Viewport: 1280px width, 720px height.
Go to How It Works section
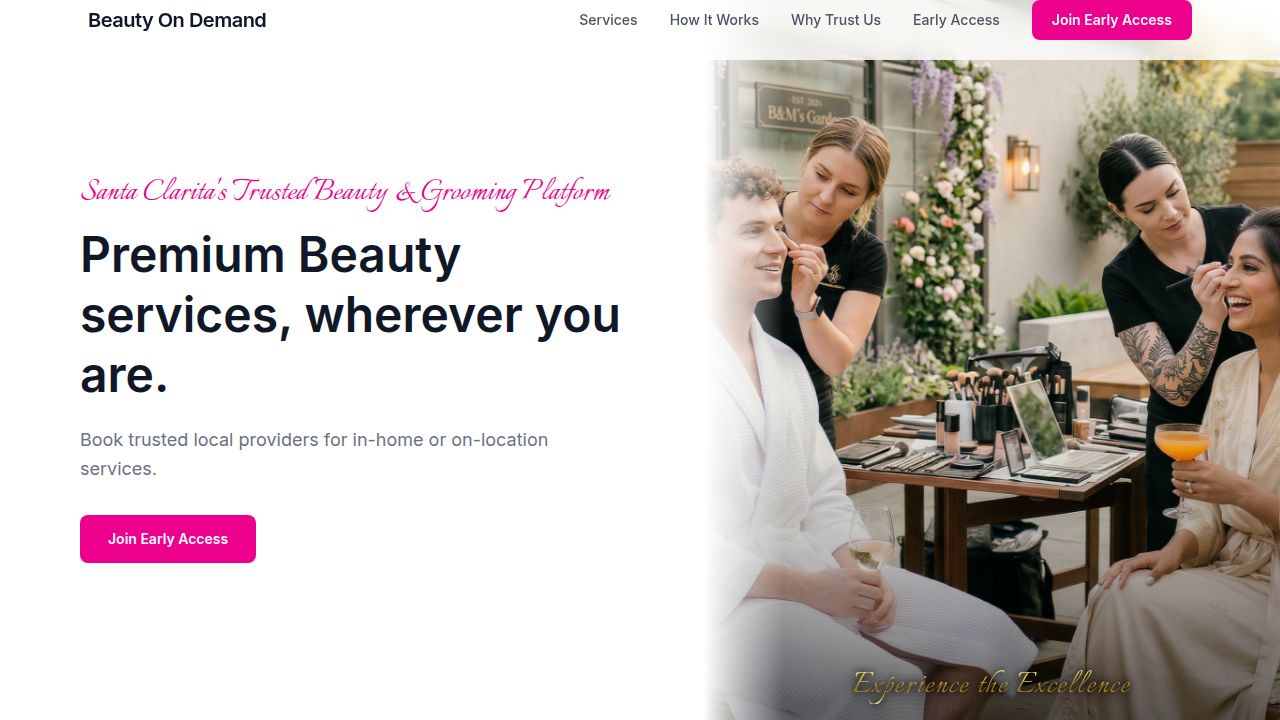[714, 20]
